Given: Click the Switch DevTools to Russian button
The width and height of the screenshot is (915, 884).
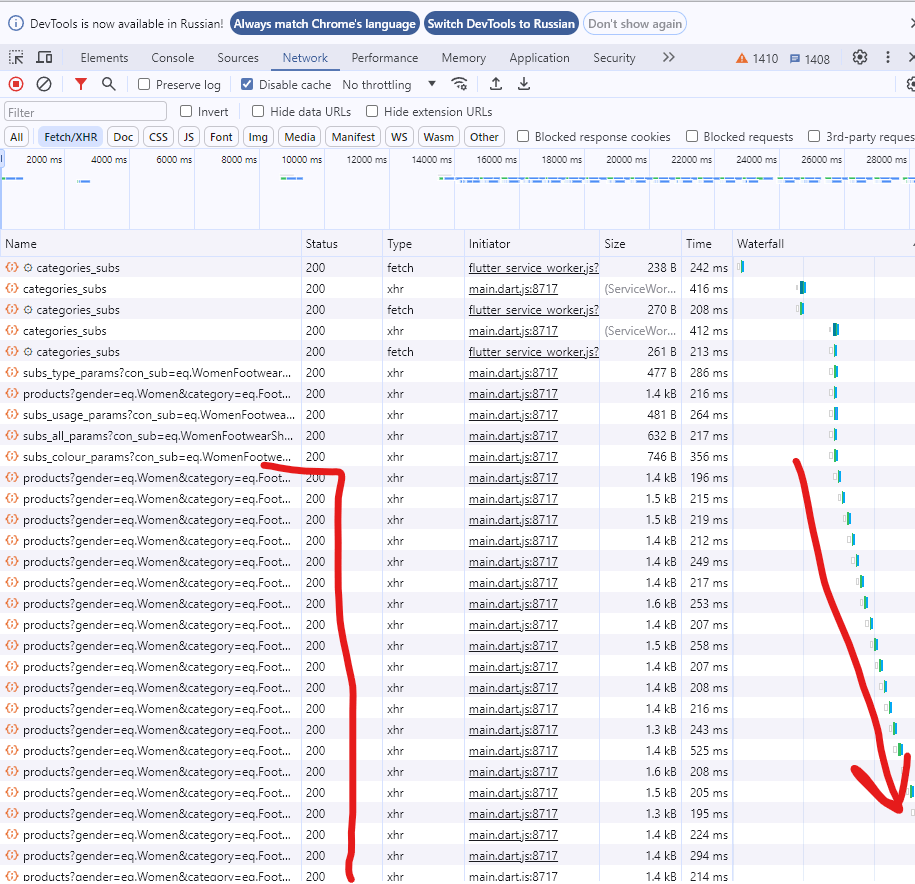Looking at the screenshot, I should 501,24.
